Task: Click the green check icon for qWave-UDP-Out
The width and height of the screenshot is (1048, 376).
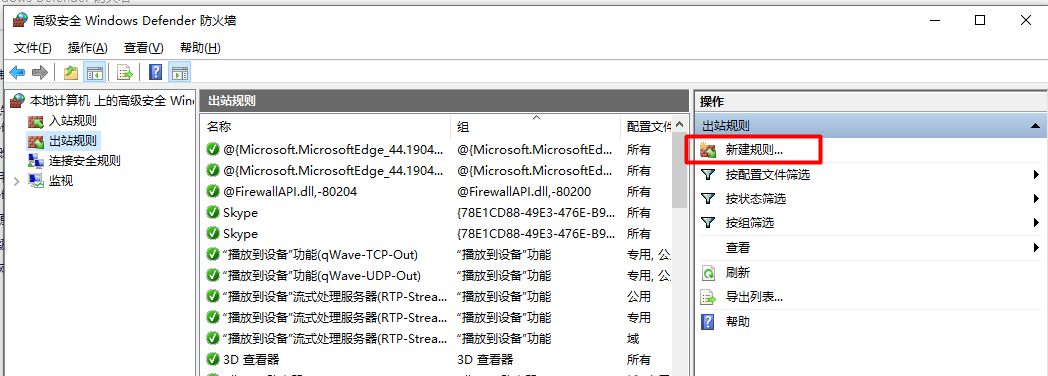Action: [213, 275]
